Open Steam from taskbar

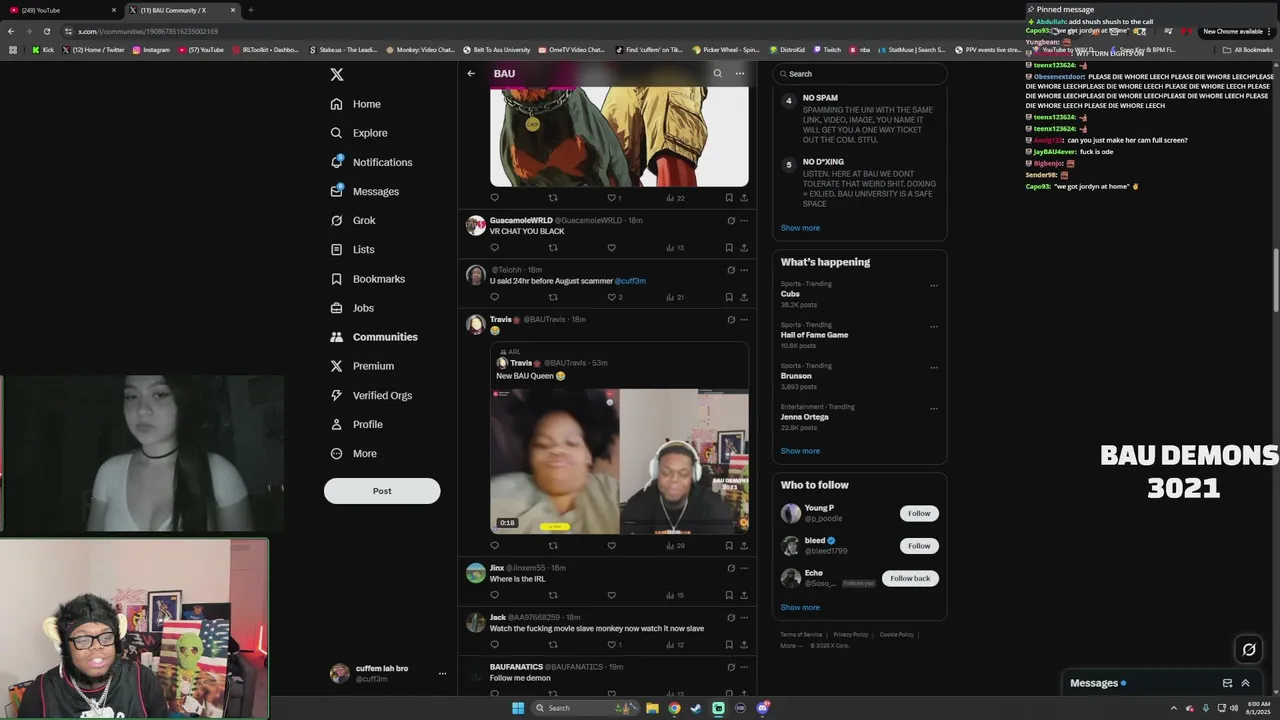696,708
